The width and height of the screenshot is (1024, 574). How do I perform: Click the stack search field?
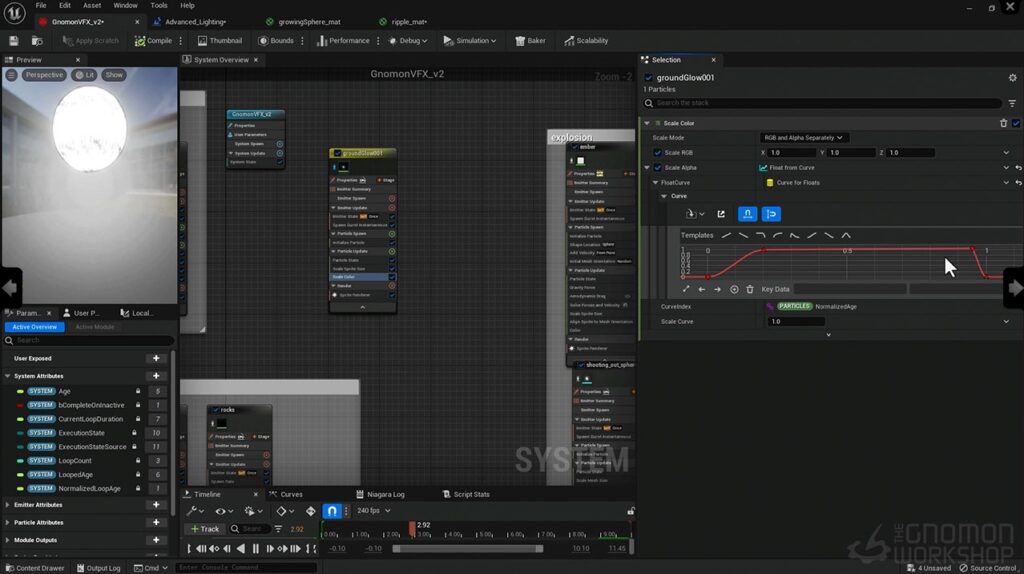pos(823,103)
